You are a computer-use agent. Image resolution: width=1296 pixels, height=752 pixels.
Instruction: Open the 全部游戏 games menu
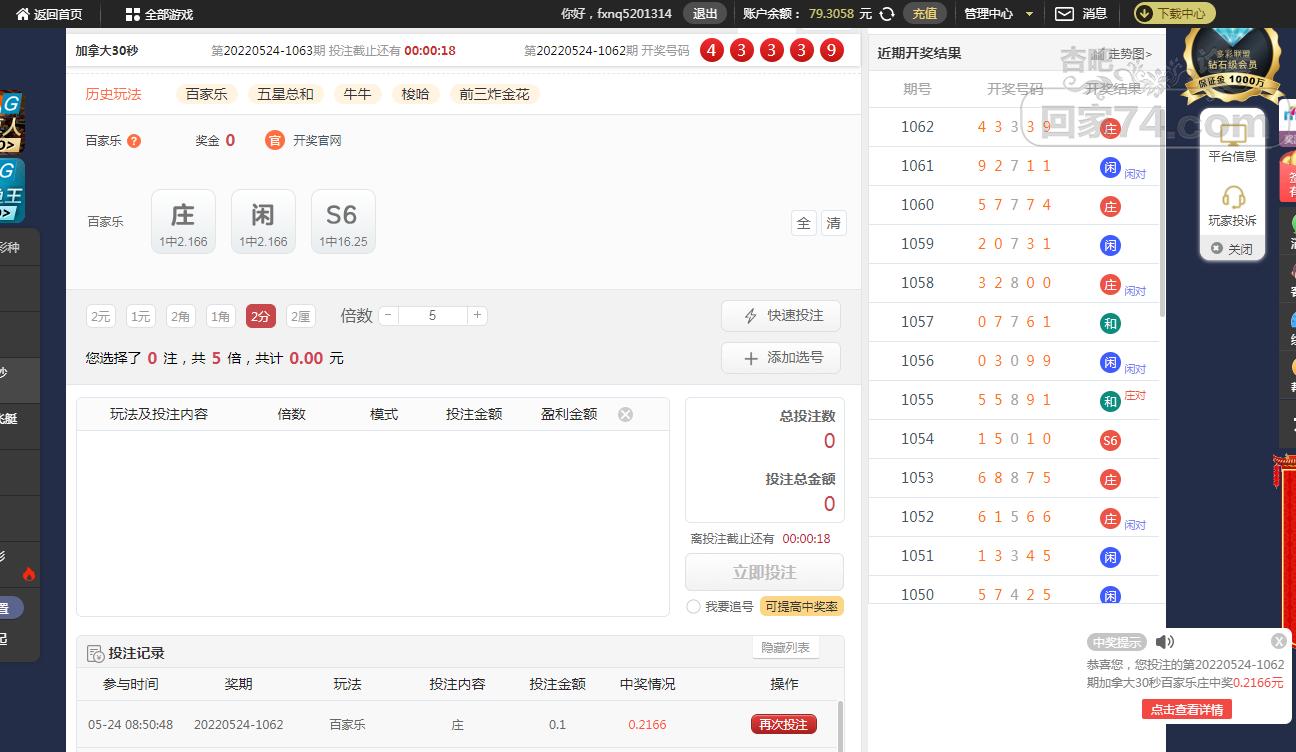pos(159,14)
